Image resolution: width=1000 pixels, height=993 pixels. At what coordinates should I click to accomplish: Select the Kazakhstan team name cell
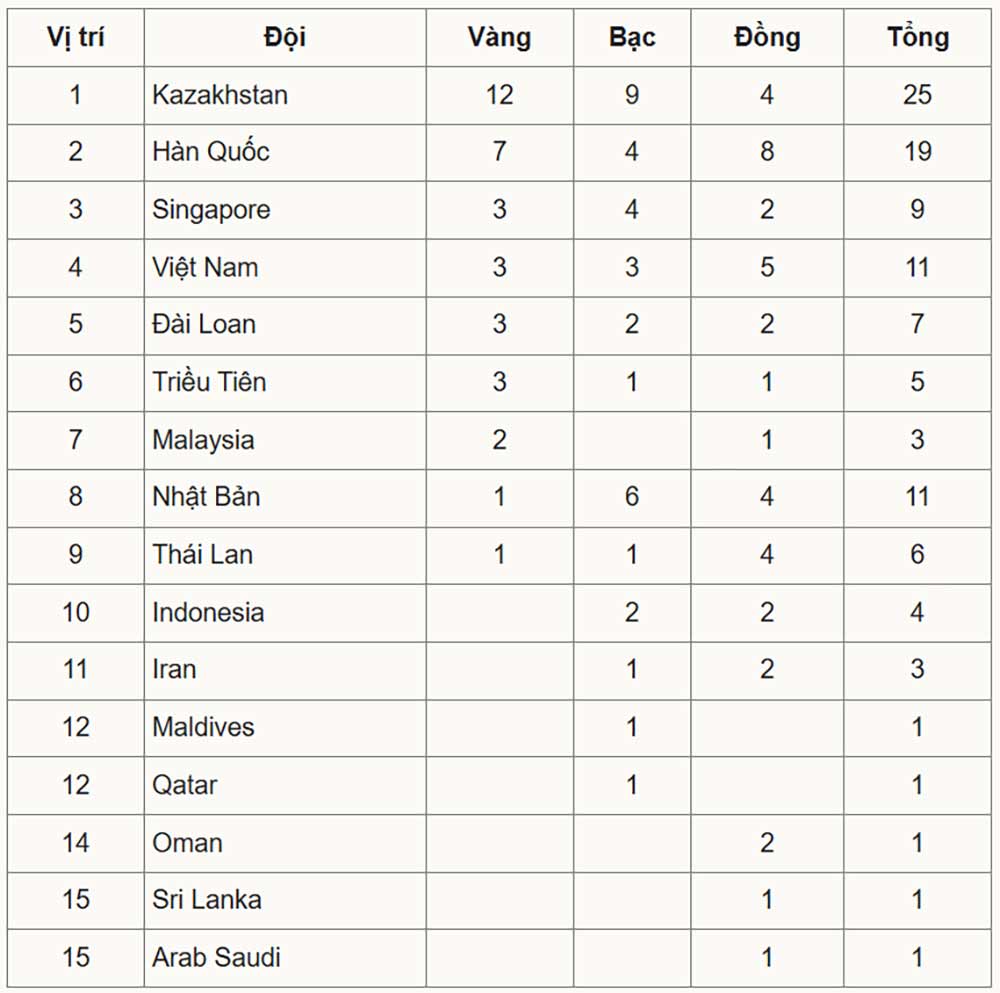coord(220,95)
